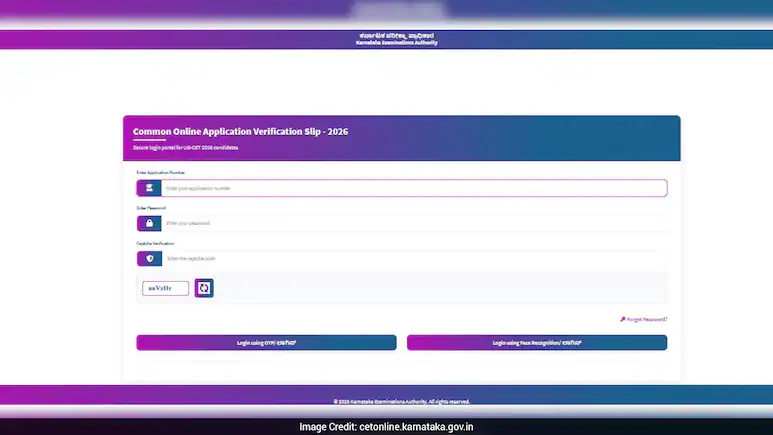Click the captcha shield icon

[x=149, y=258]
